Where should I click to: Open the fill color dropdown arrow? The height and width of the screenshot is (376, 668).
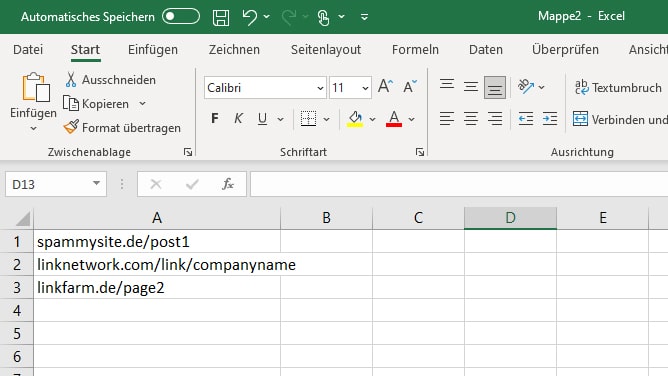tap(372, 119)
